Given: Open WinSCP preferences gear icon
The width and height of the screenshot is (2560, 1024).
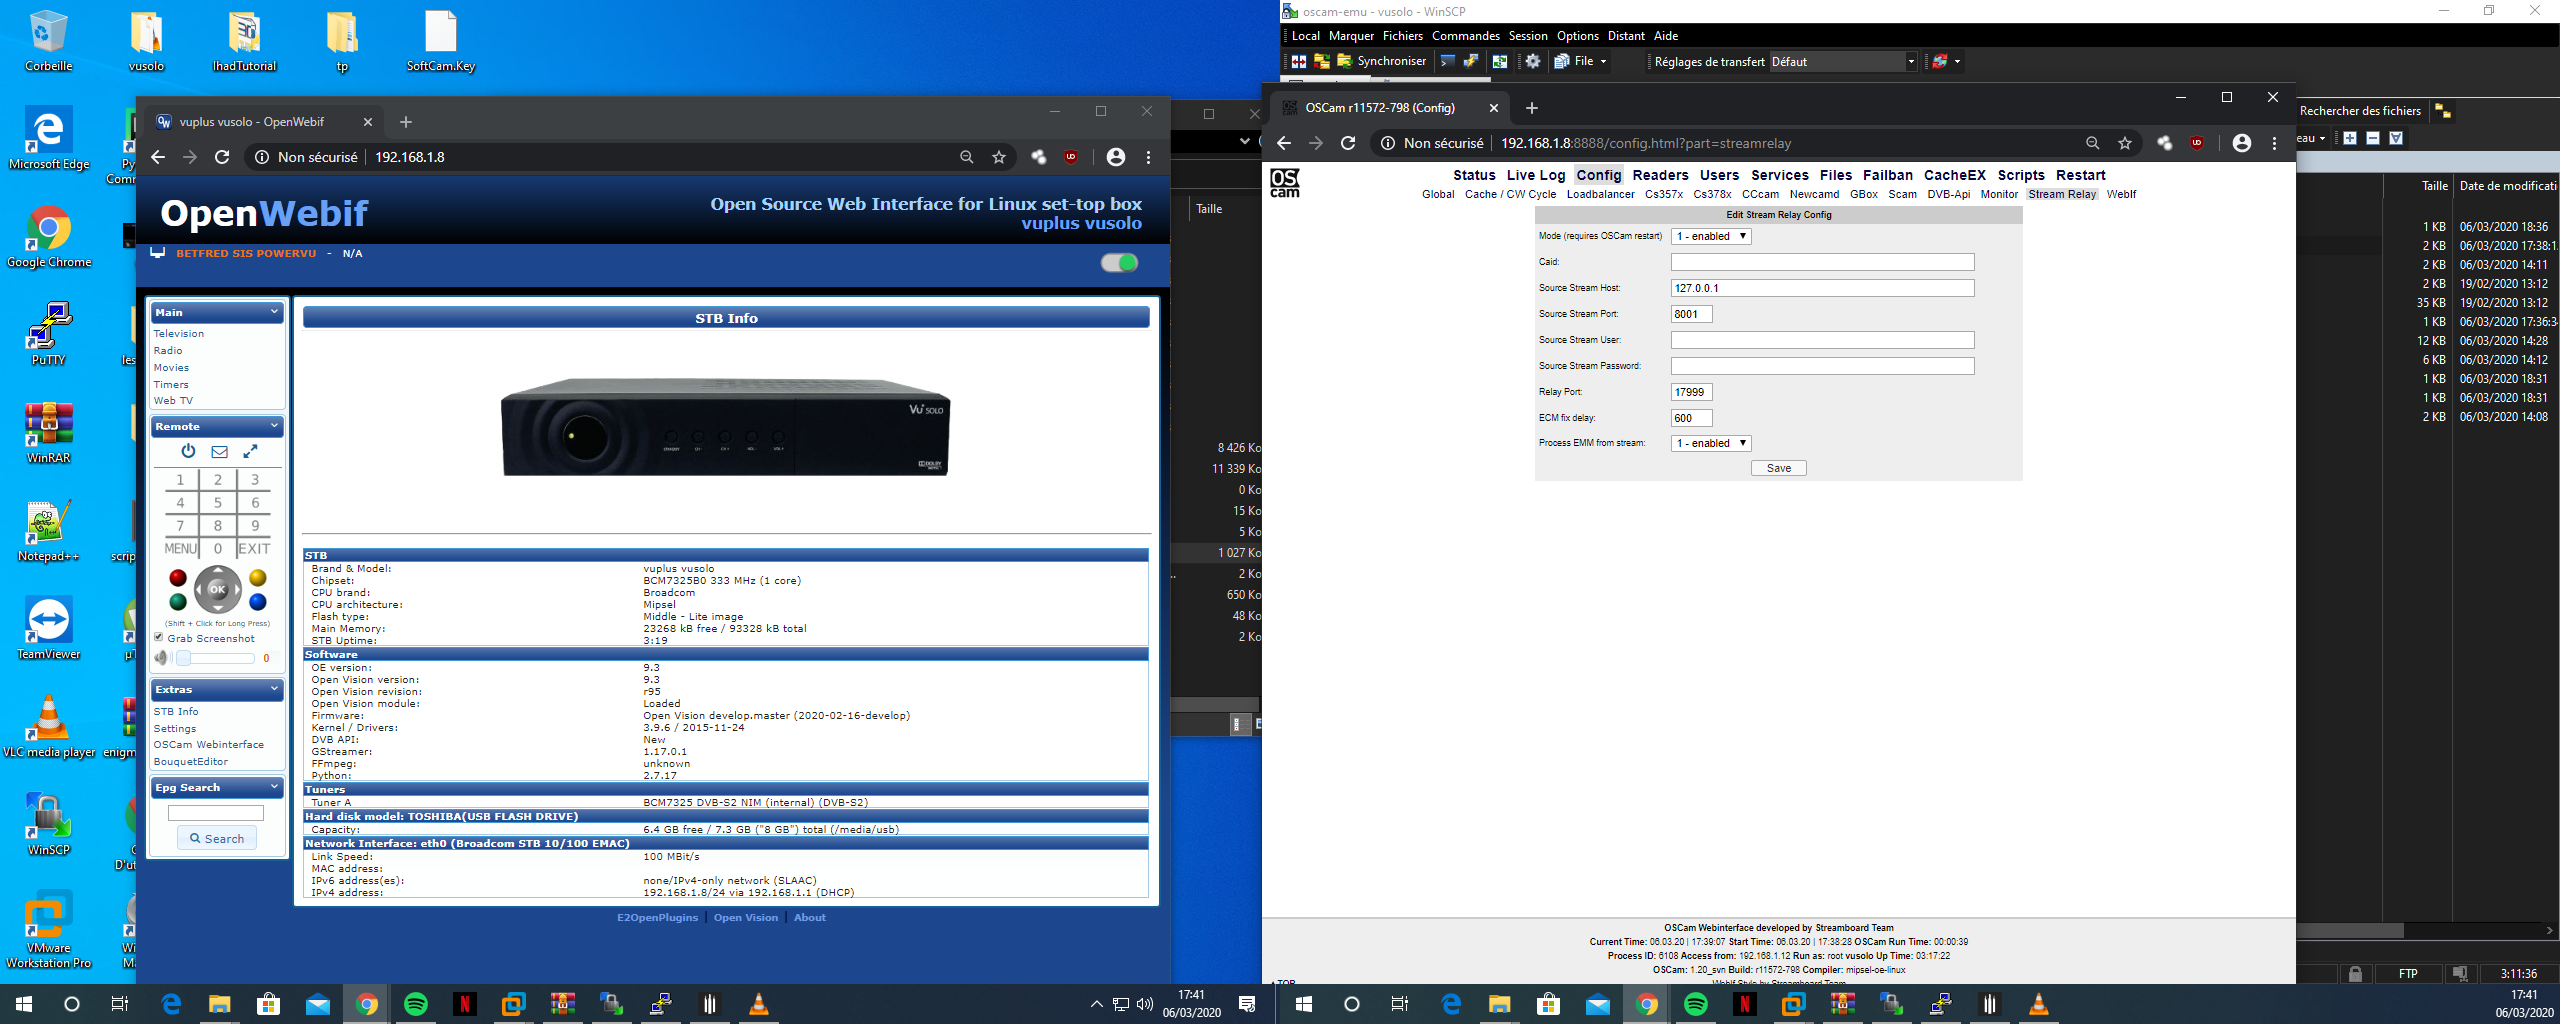Looking at the screenshot, I should (x=1532, y=61).
